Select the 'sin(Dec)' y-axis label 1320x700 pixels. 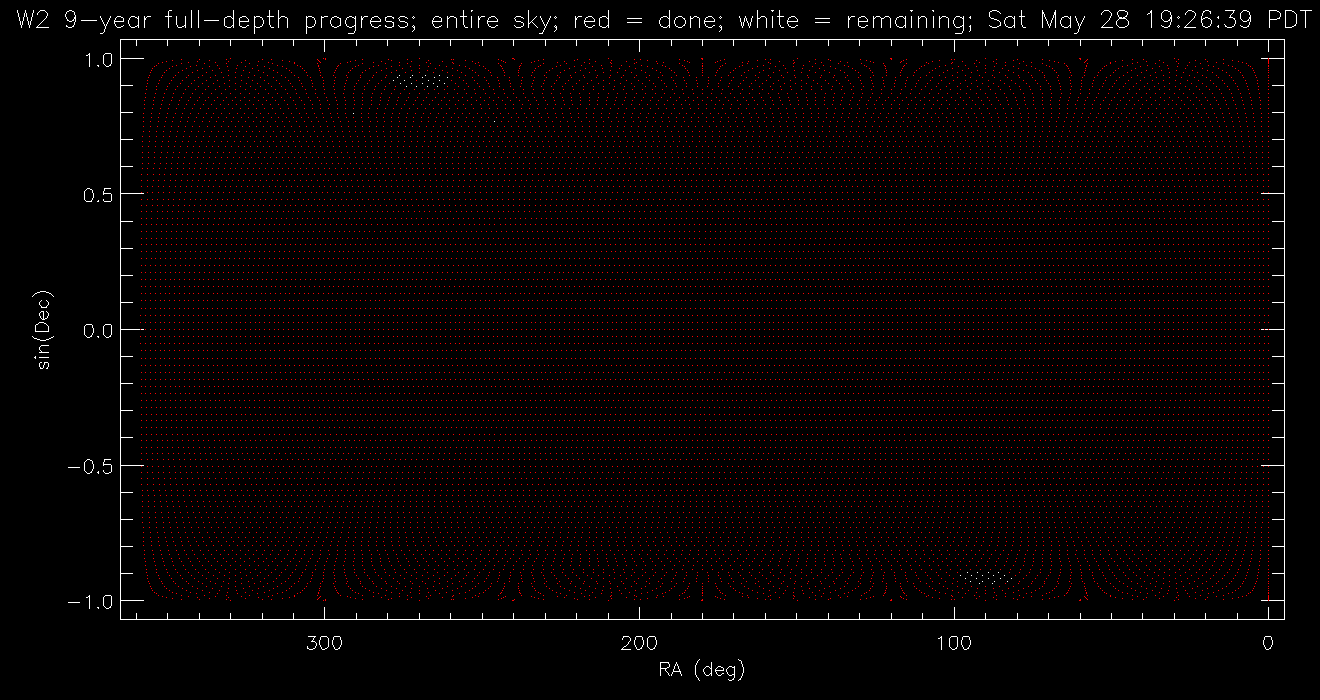pyautogui.click(x=44, y=329)
